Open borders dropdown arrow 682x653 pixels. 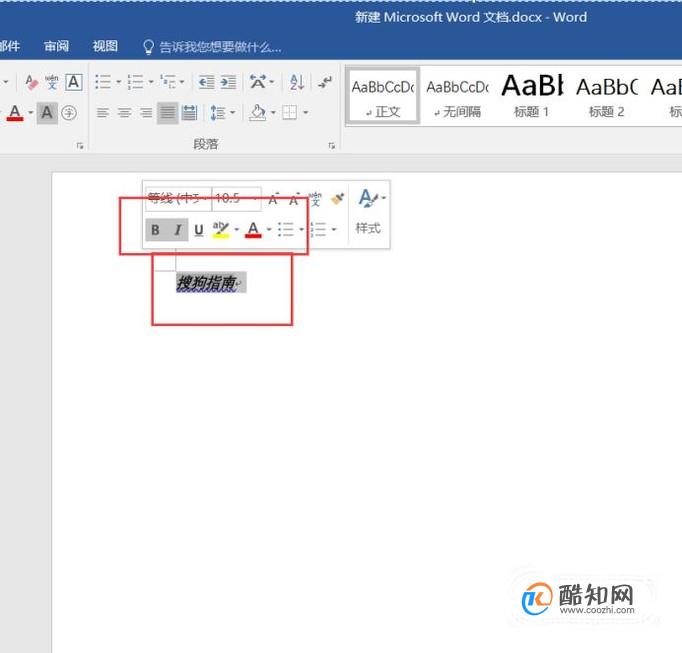(305, 113)
